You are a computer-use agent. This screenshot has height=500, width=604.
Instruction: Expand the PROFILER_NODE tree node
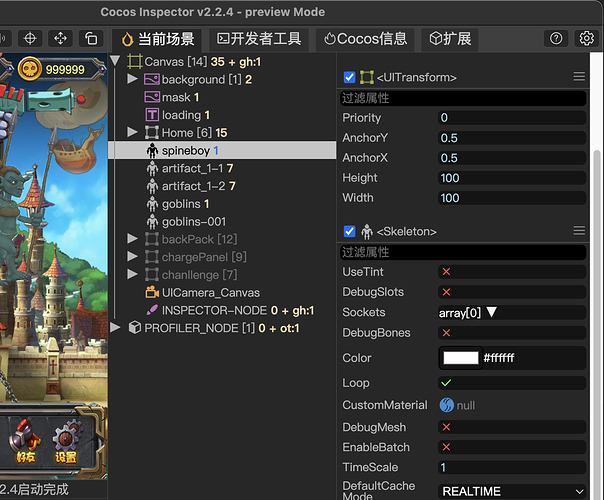[x=115, y=327]
